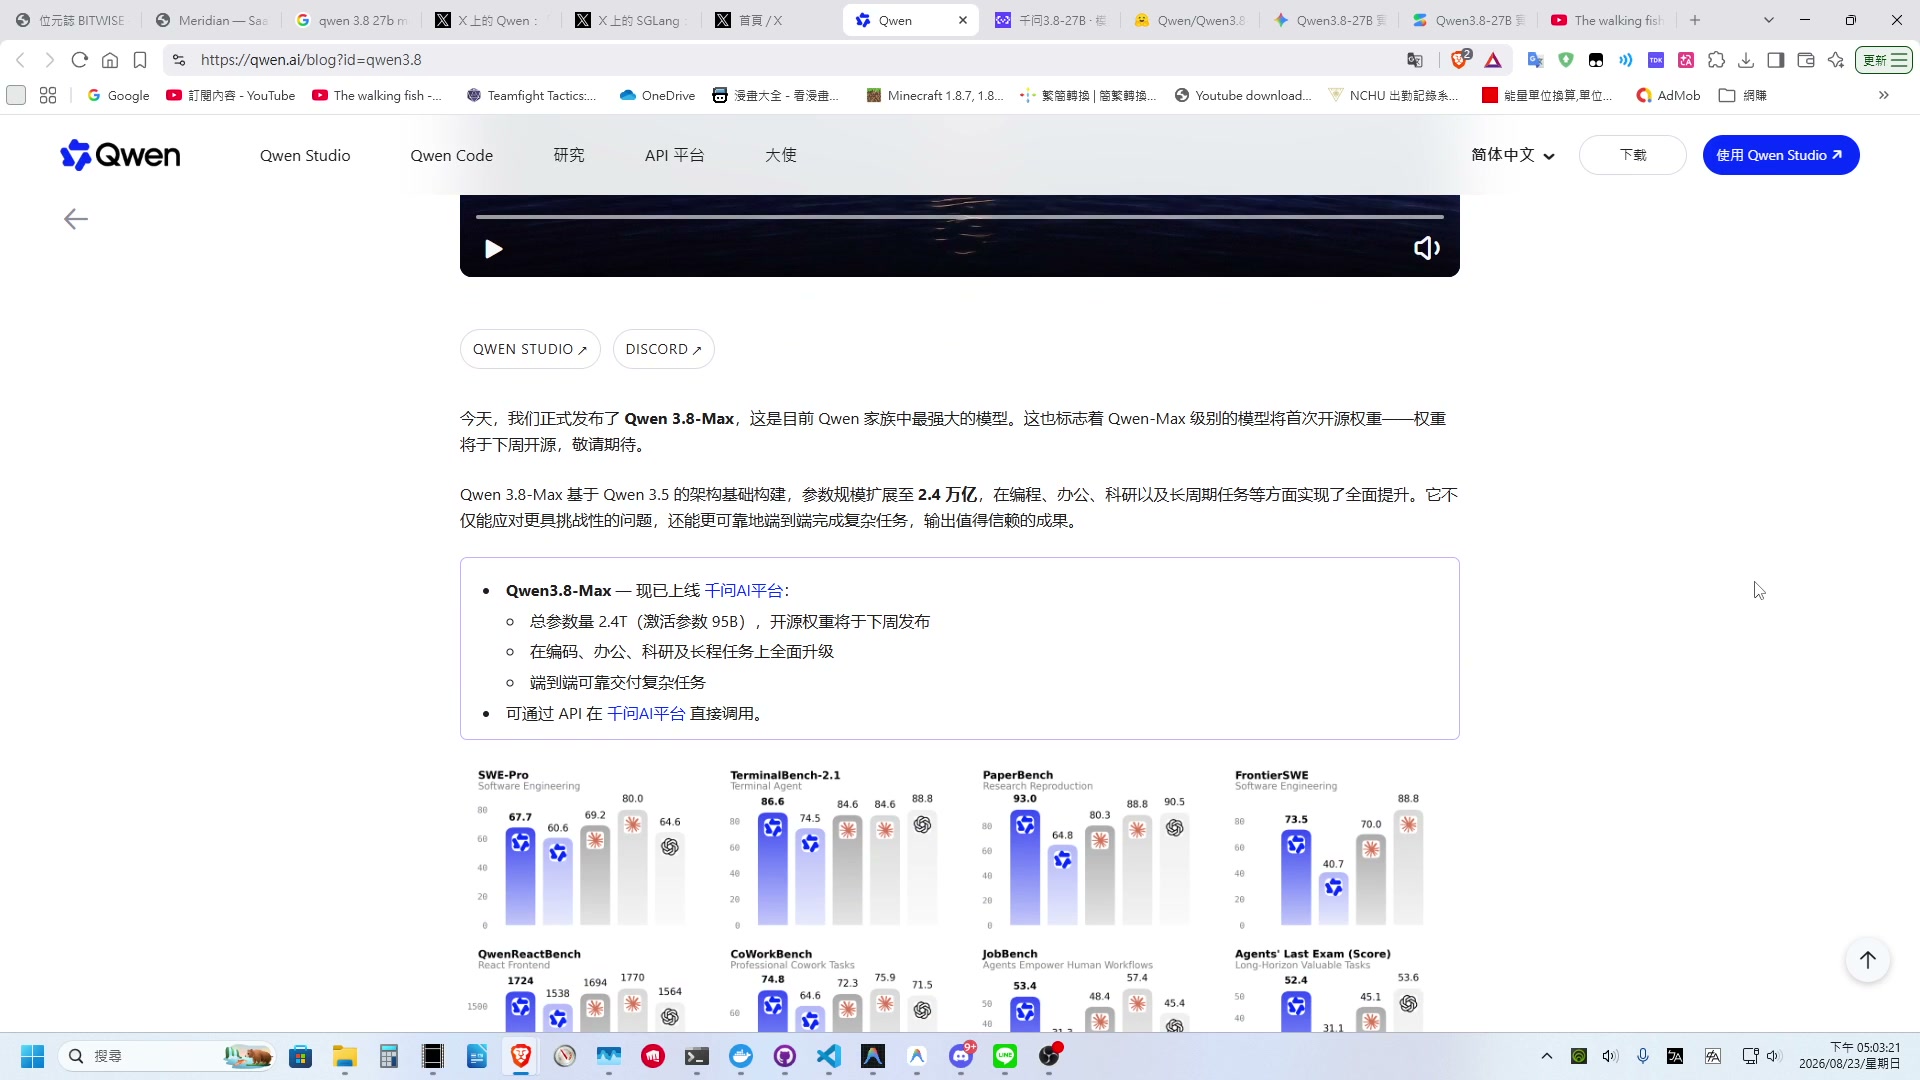Open the pink translate extension icon
The height and width of the screenshot is (1080, 1920).
click(x=1686, y=60)
